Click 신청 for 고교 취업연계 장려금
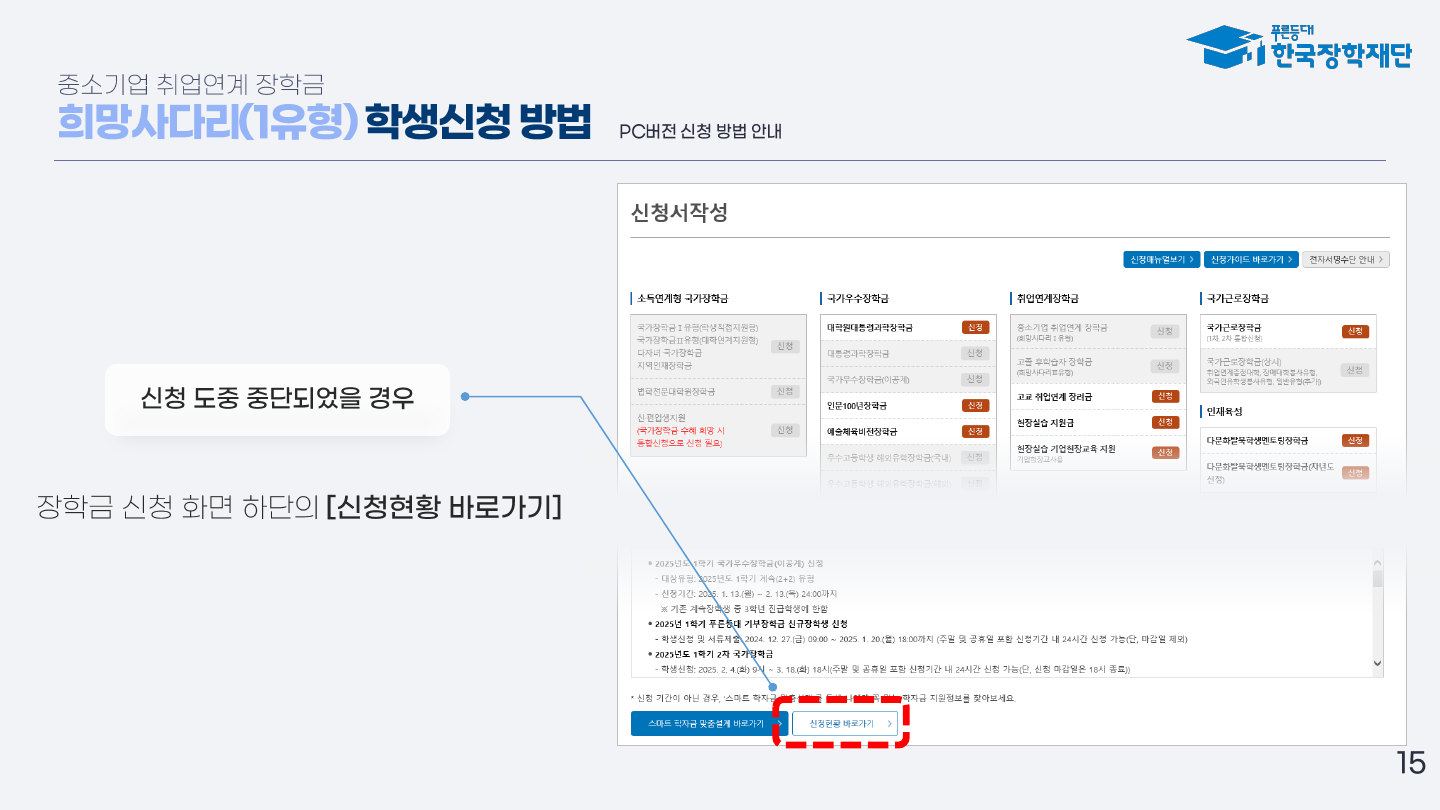The height and width of the screenshot is (810, 1440). [1165, 397]
